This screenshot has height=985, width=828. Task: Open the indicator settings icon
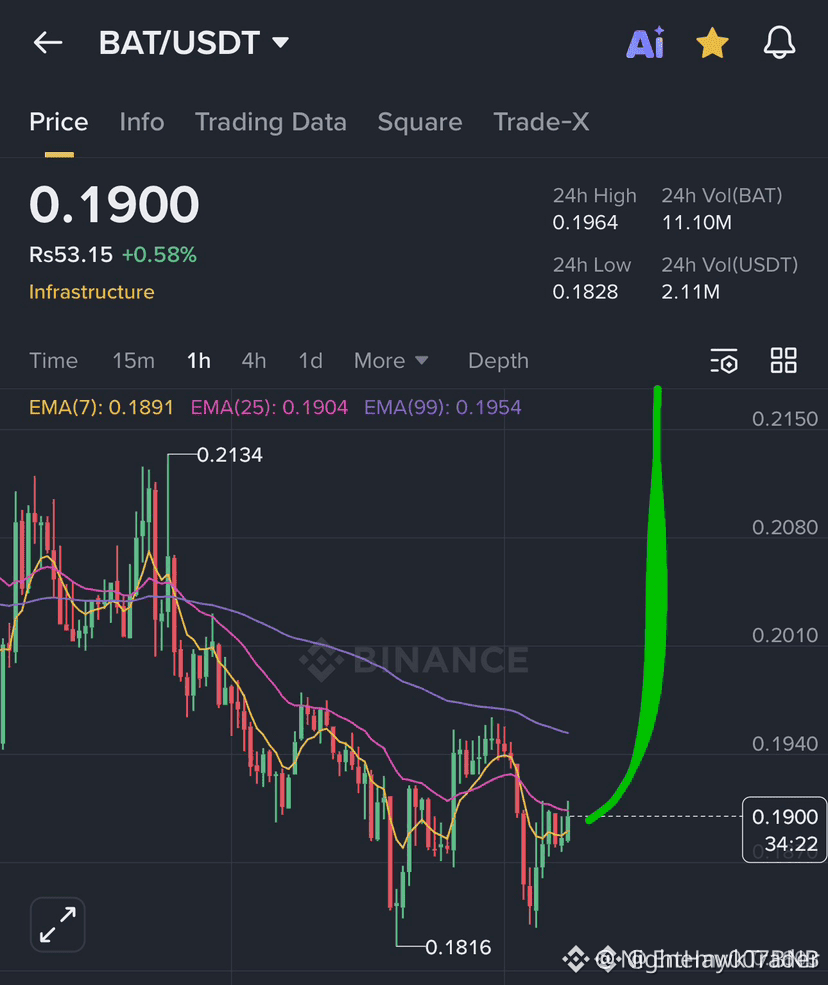(x=724, y=361)
